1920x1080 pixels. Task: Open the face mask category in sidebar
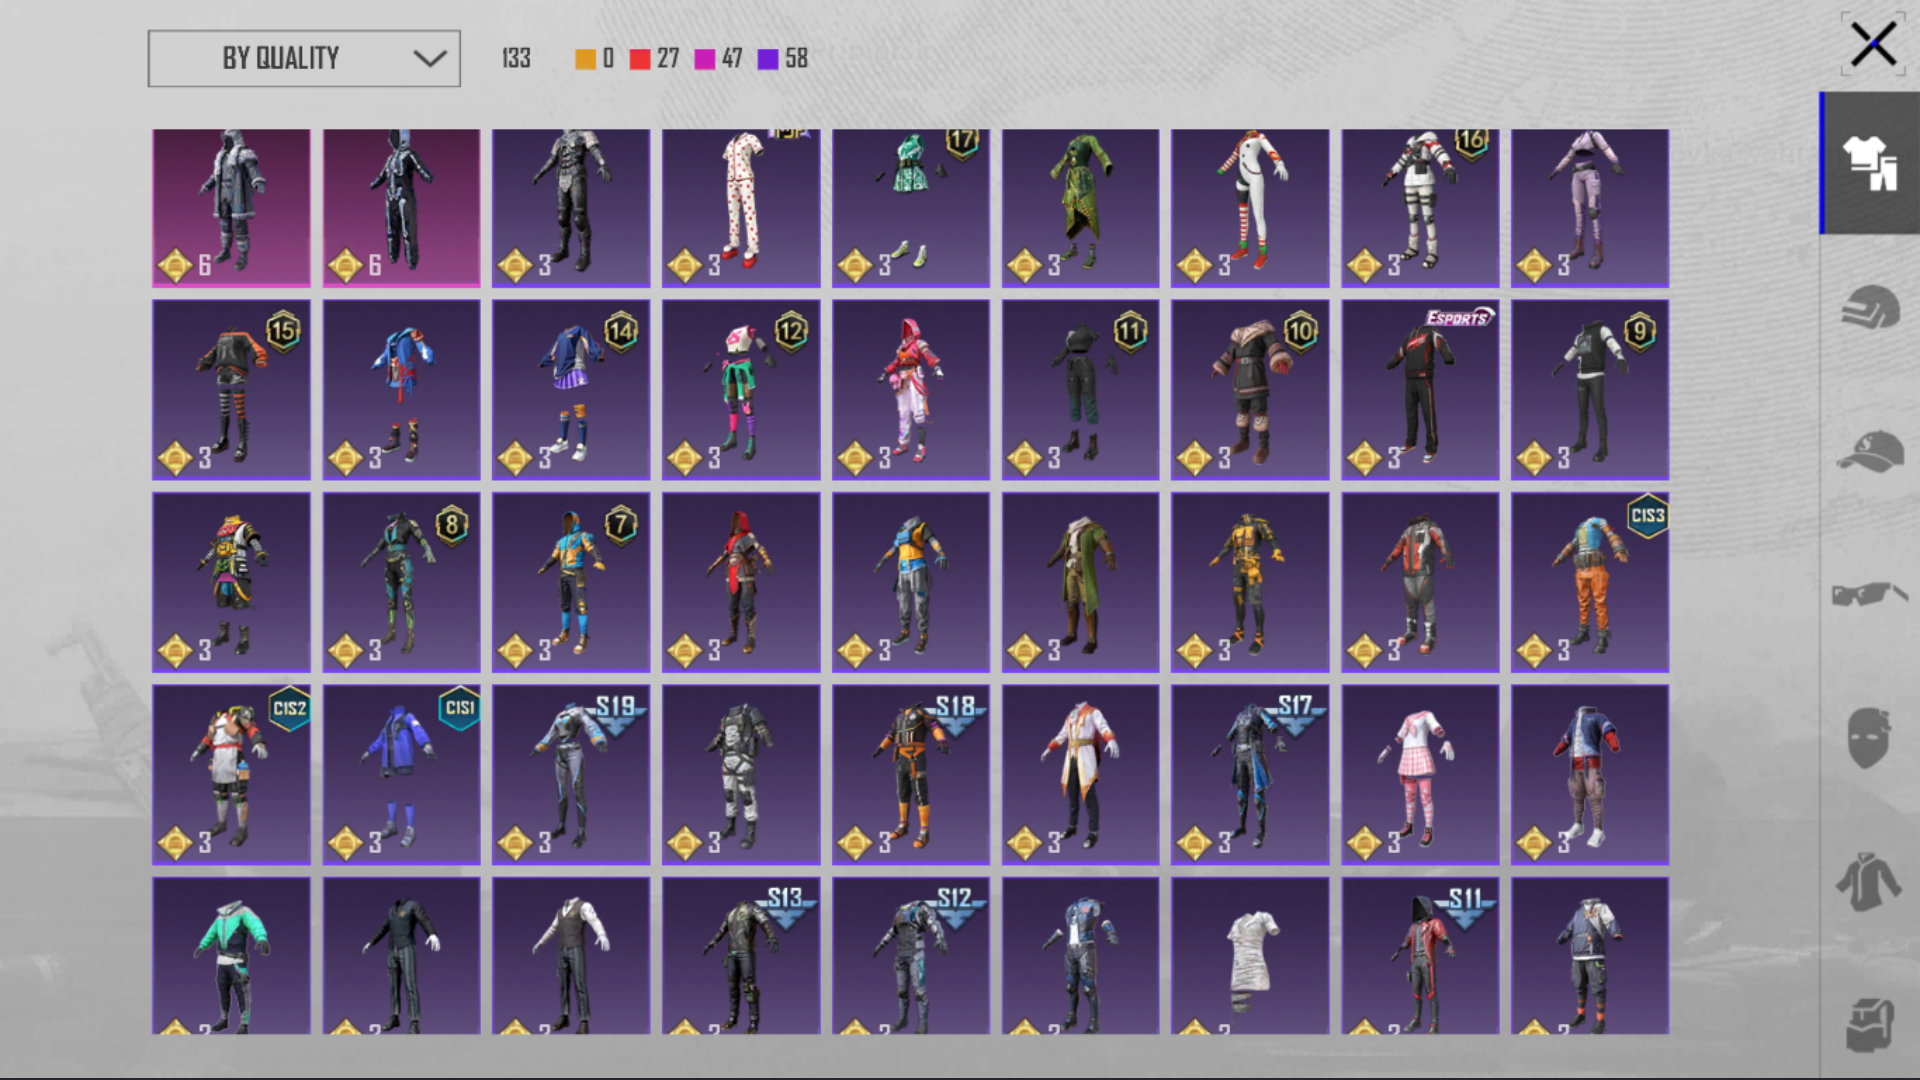[x=1869, y=738]
